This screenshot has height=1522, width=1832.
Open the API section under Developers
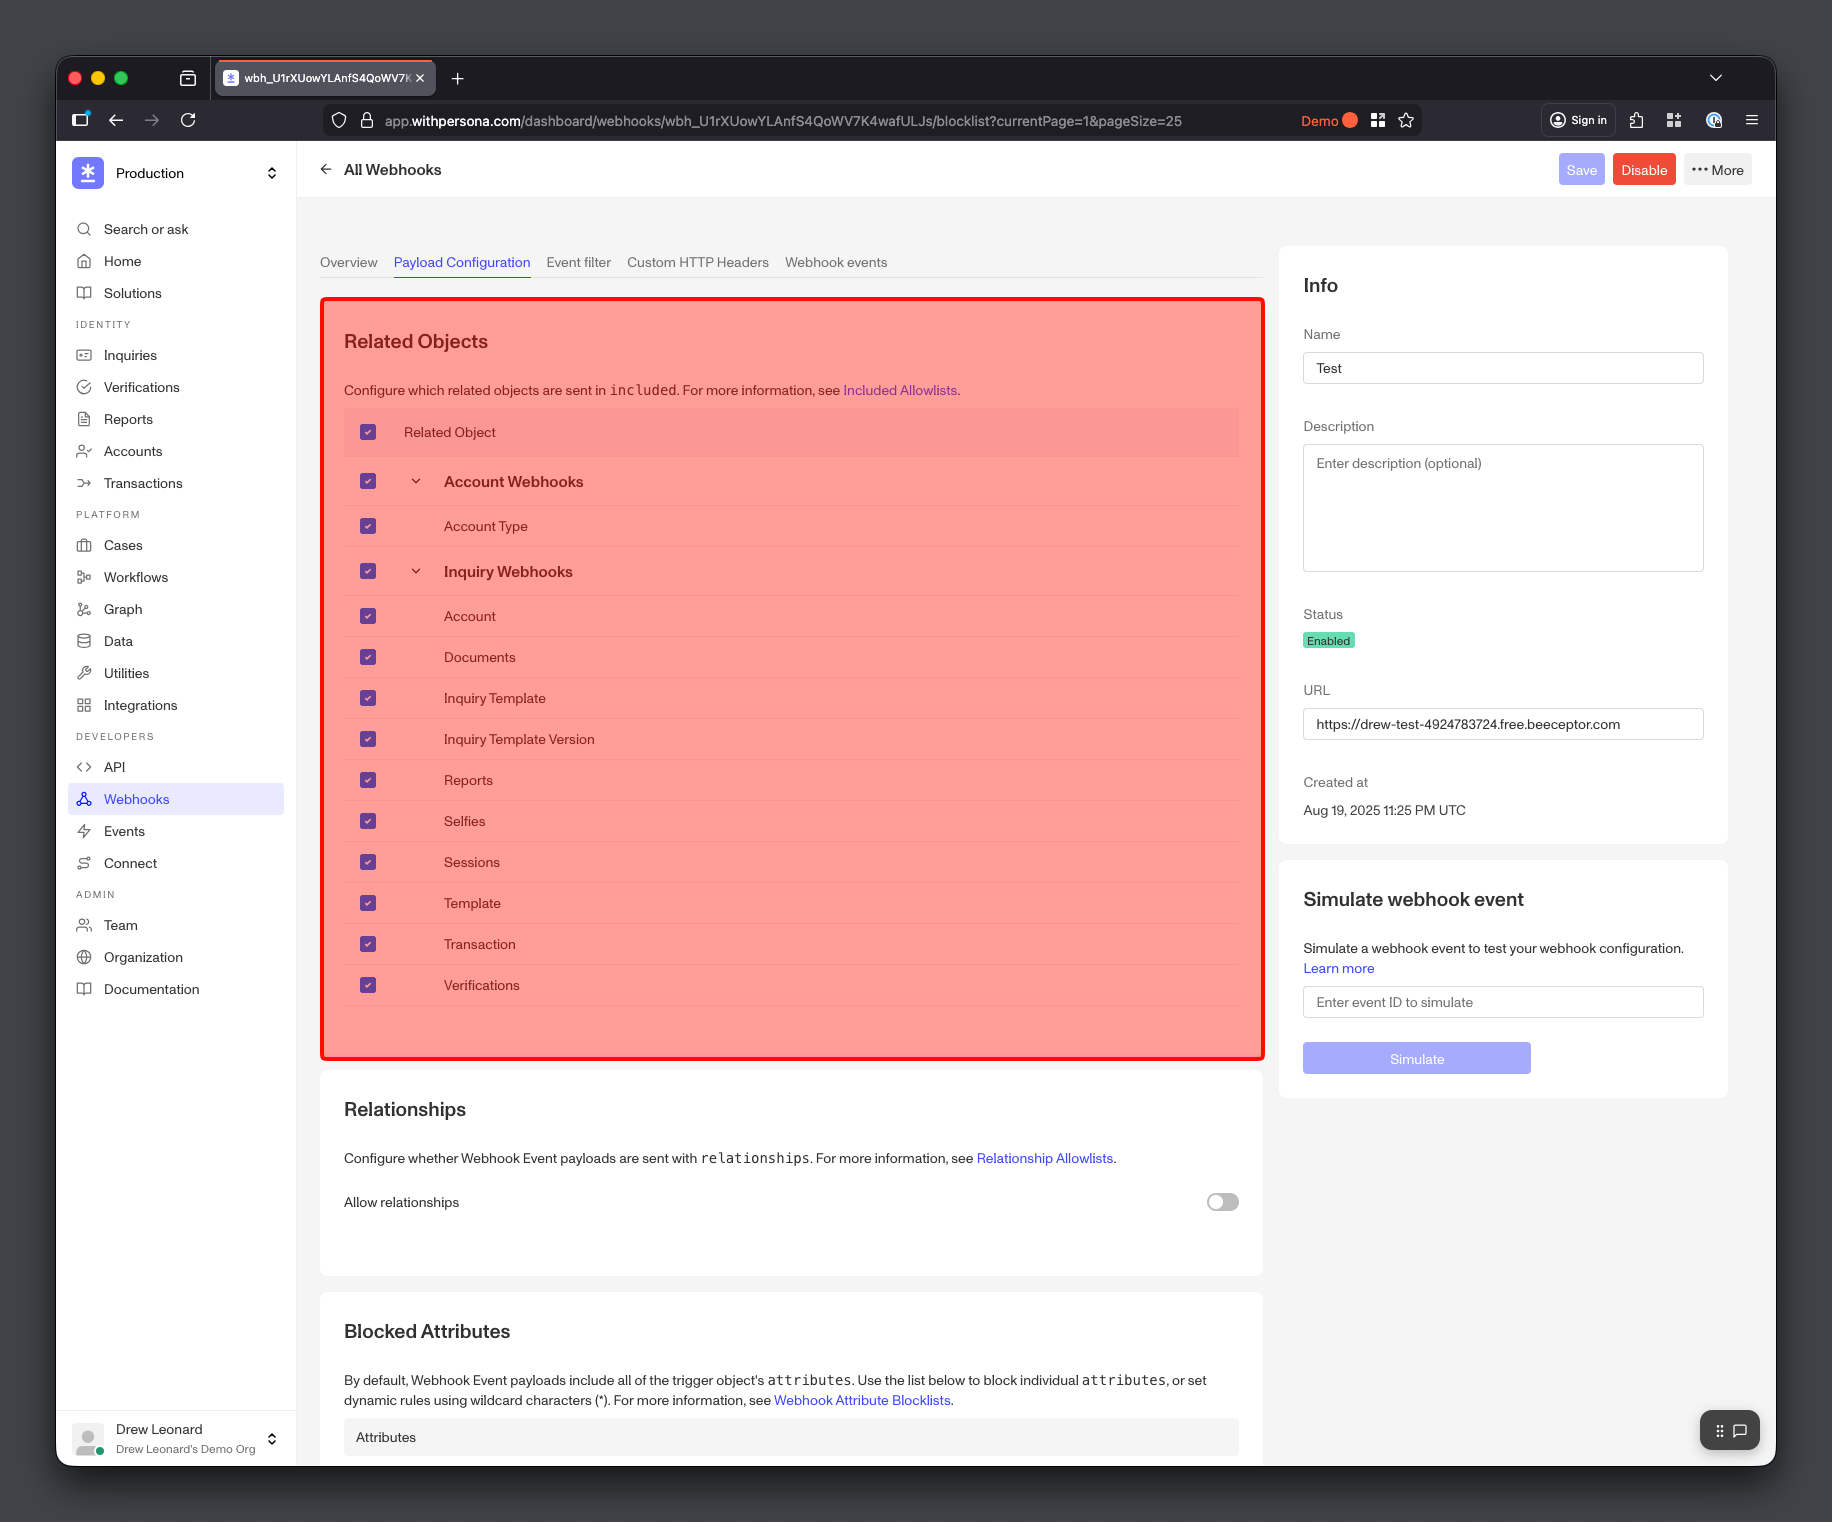click(x=115, y=767)
